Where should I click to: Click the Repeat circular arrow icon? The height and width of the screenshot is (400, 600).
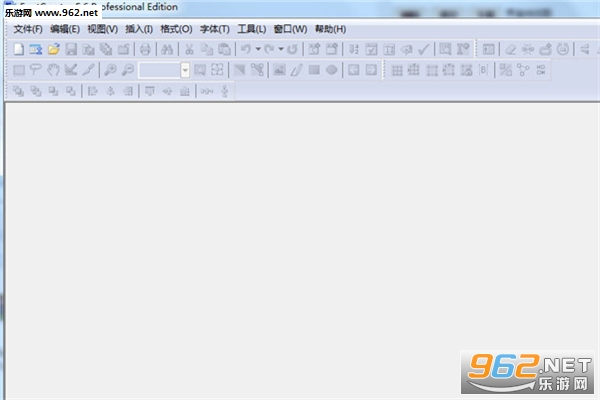(292, 49)
